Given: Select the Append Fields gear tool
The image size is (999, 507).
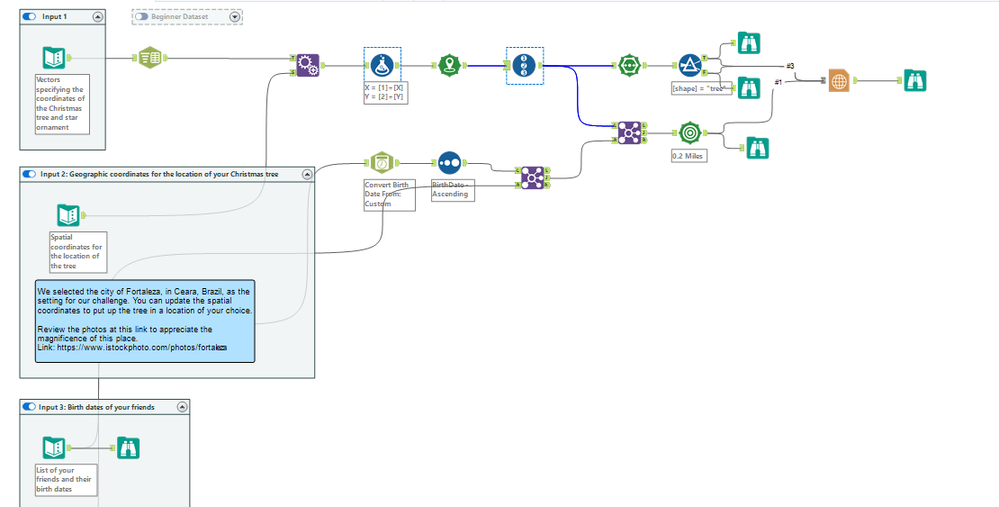Looking at the screenshot, I should (x=308, y=65).
